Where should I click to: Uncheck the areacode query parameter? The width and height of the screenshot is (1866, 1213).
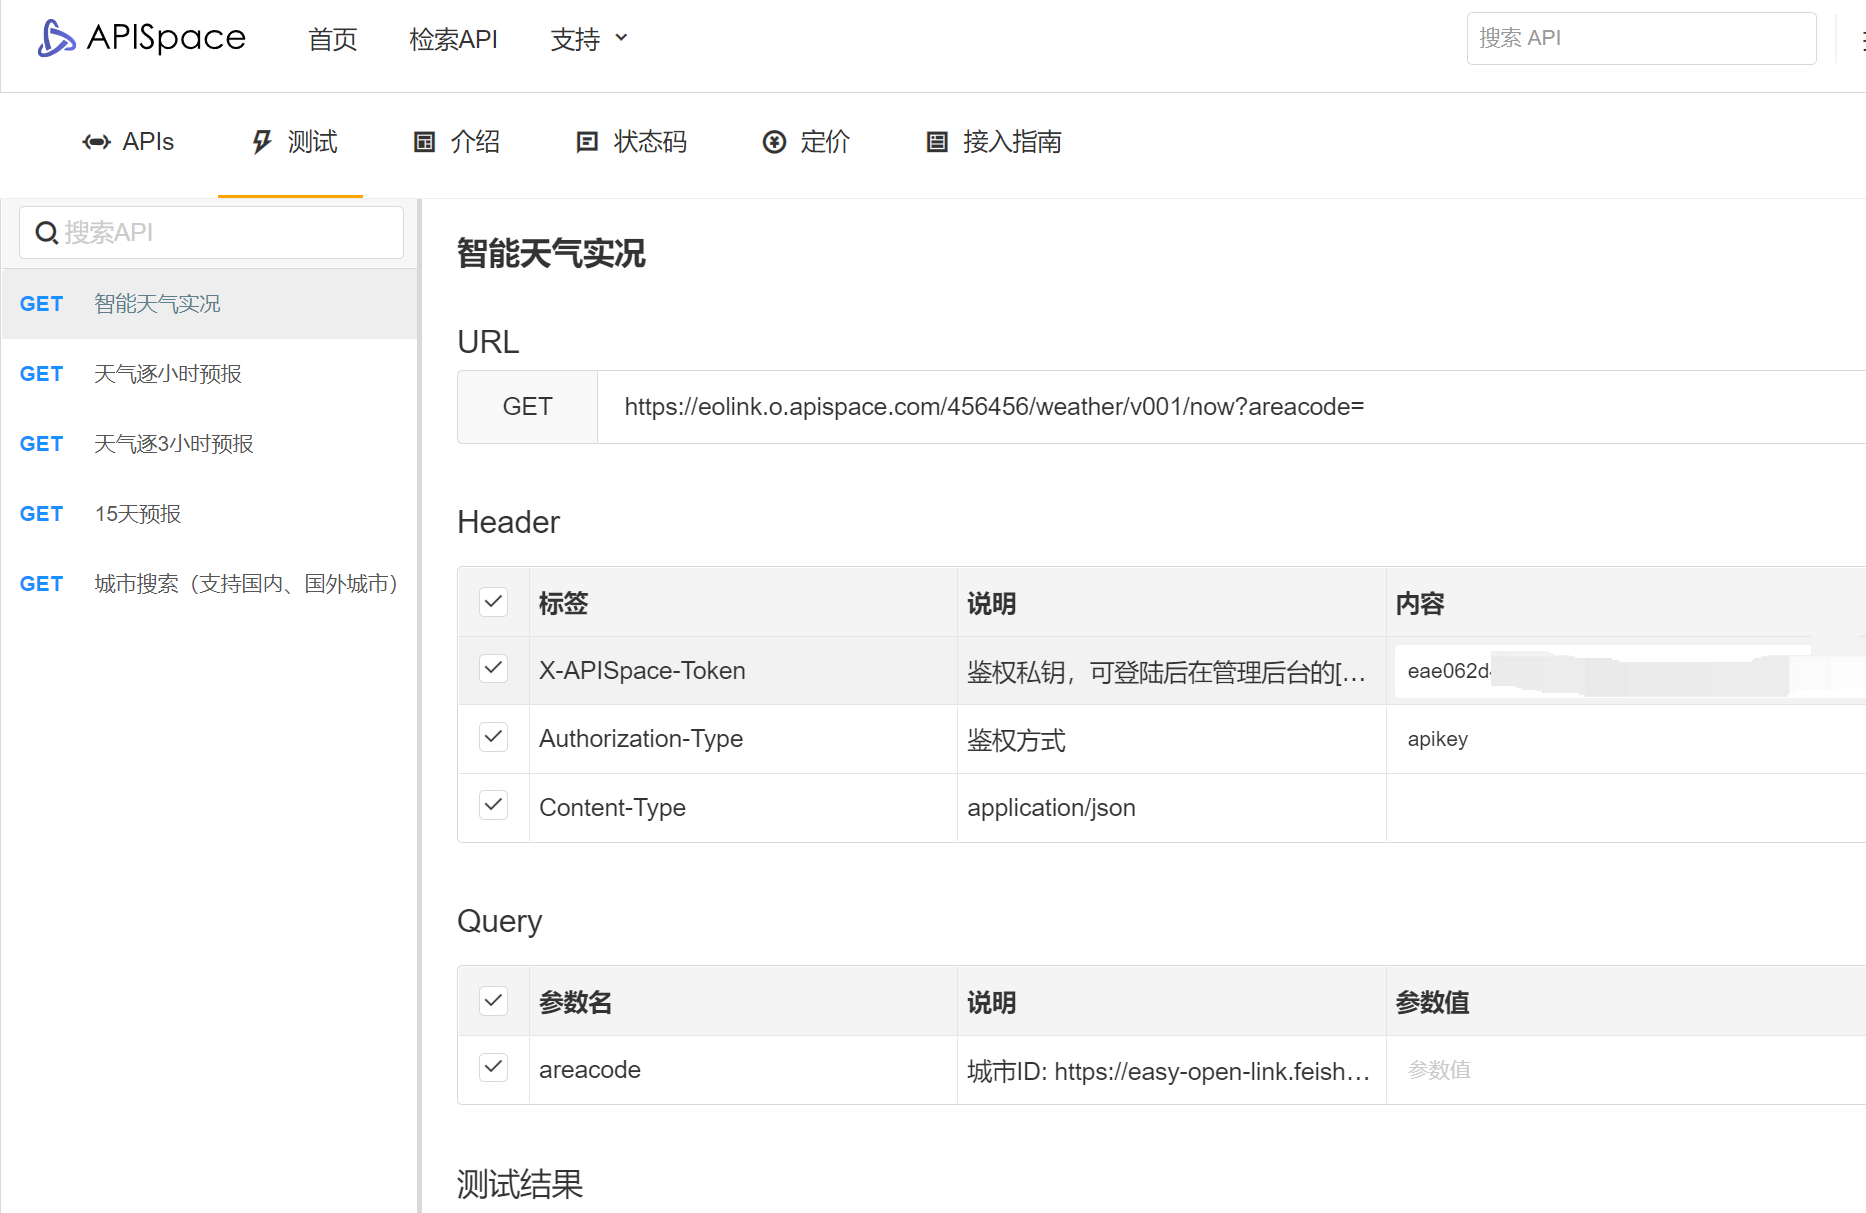493,1067
